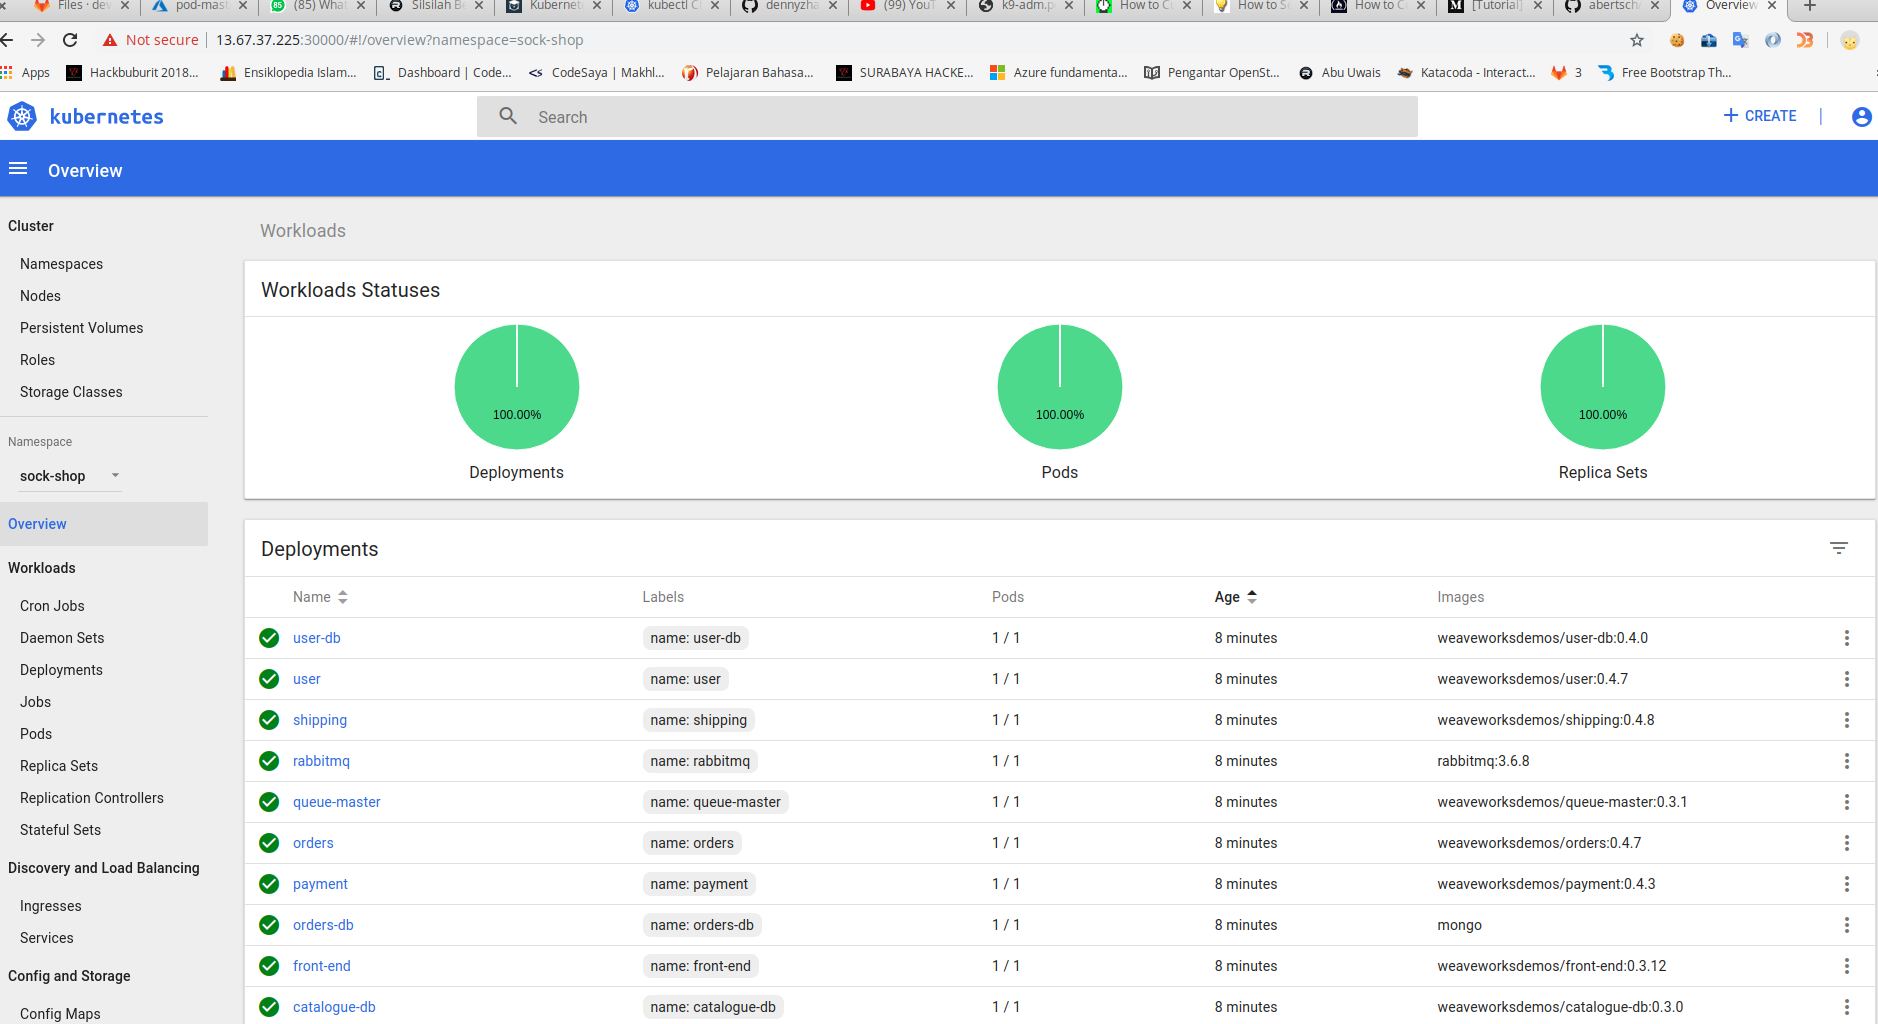Viewport: 1878px width, 1024px height.
Task: Open Replication Controllers in sidebar
Action: point(92,798)
